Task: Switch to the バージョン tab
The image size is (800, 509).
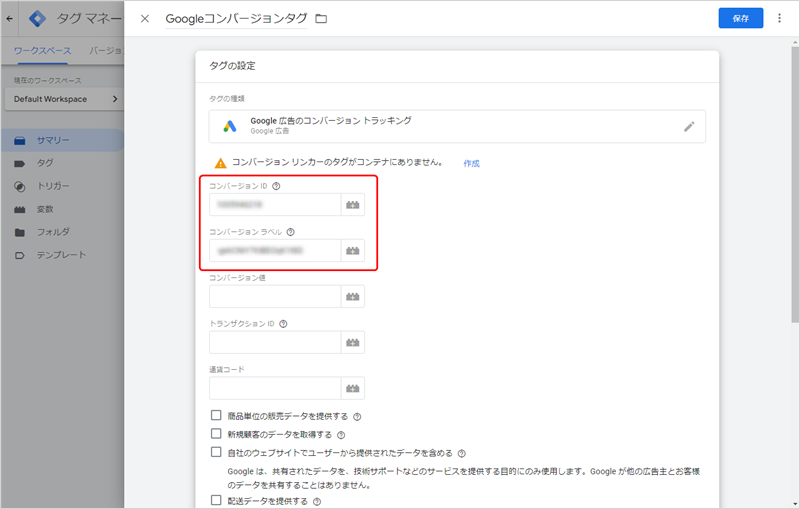Action: pyautogui.click(x=106, y=51)
